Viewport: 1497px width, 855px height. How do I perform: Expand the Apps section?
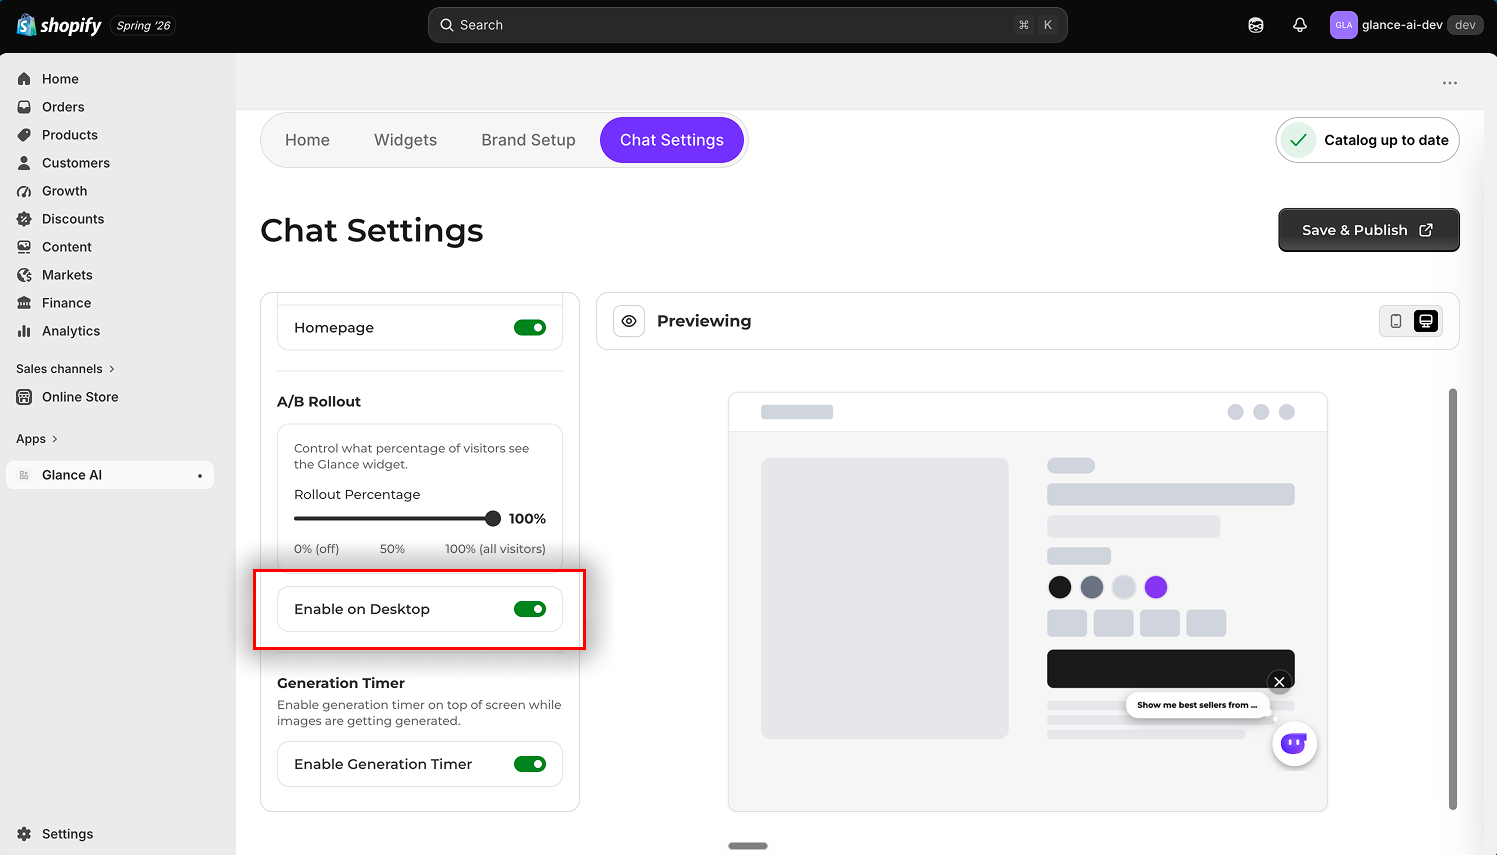point(37,439)
